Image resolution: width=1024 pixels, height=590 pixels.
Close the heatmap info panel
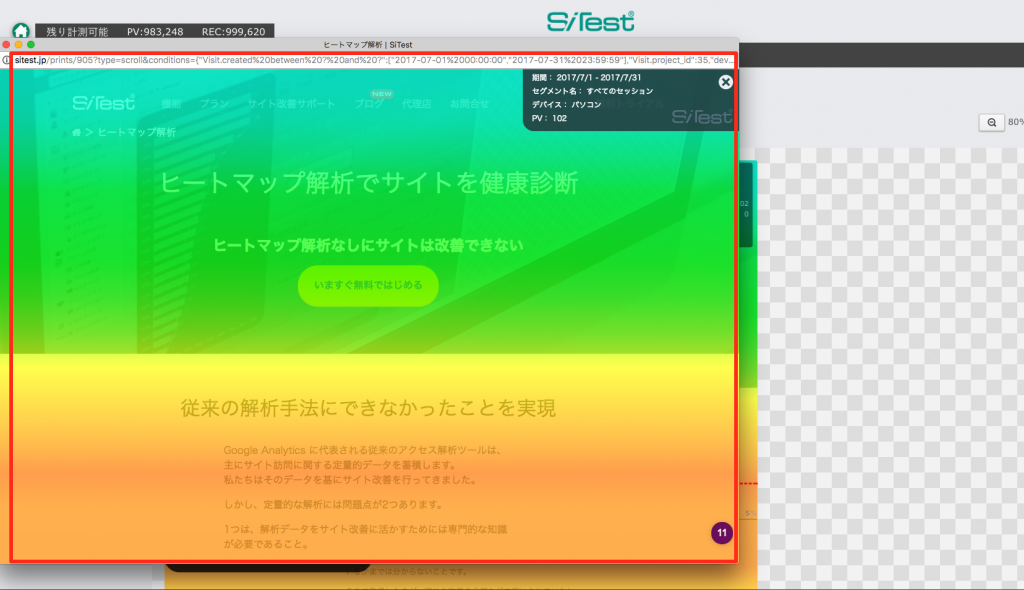coord(726,82)
